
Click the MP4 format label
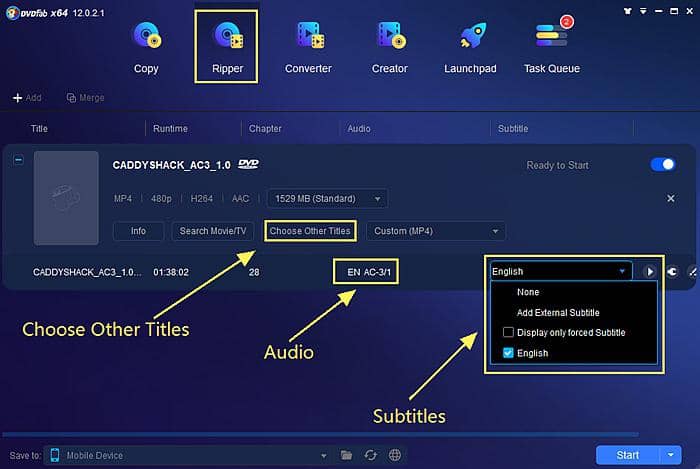click(123, 199)
